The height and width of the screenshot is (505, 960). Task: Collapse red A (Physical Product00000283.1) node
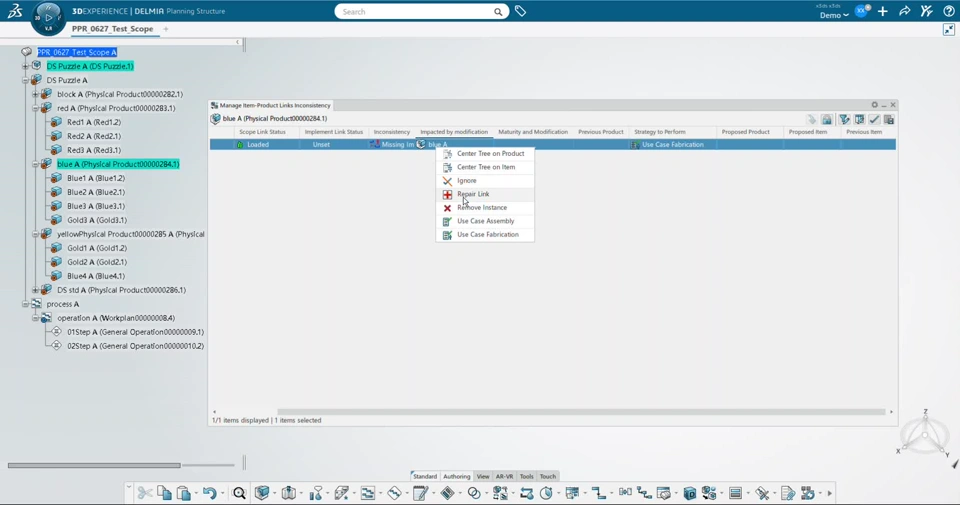pyautogui.click(x=36, y=108)
